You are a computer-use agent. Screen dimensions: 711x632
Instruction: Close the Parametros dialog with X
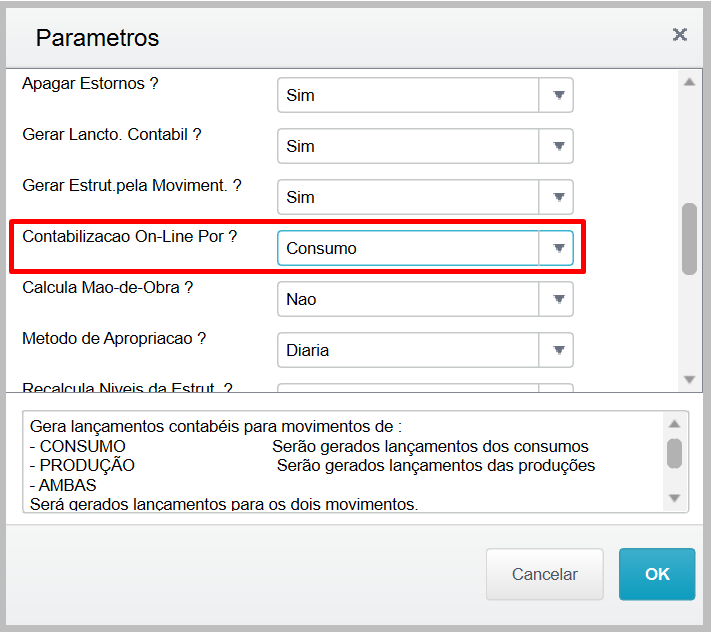pos(680,35)
